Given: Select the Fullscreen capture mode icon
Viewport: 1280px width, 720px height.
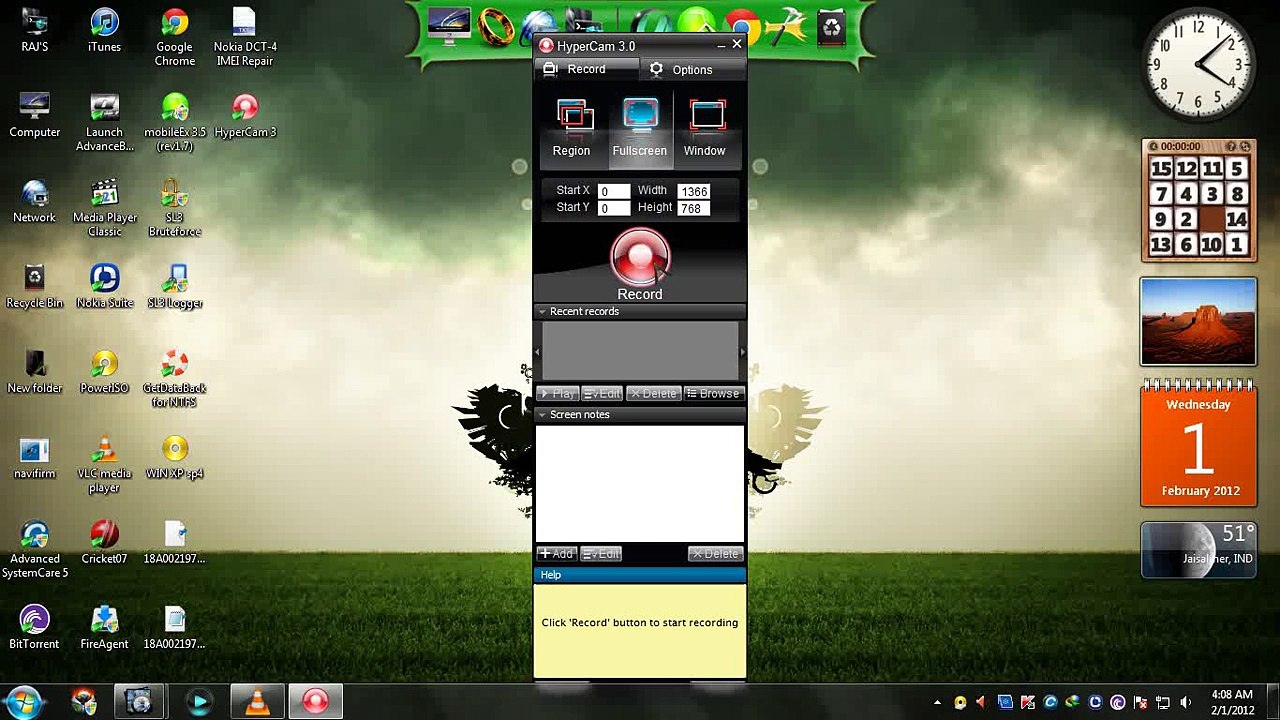Looking at the screenshot, I should click(639, 128).
